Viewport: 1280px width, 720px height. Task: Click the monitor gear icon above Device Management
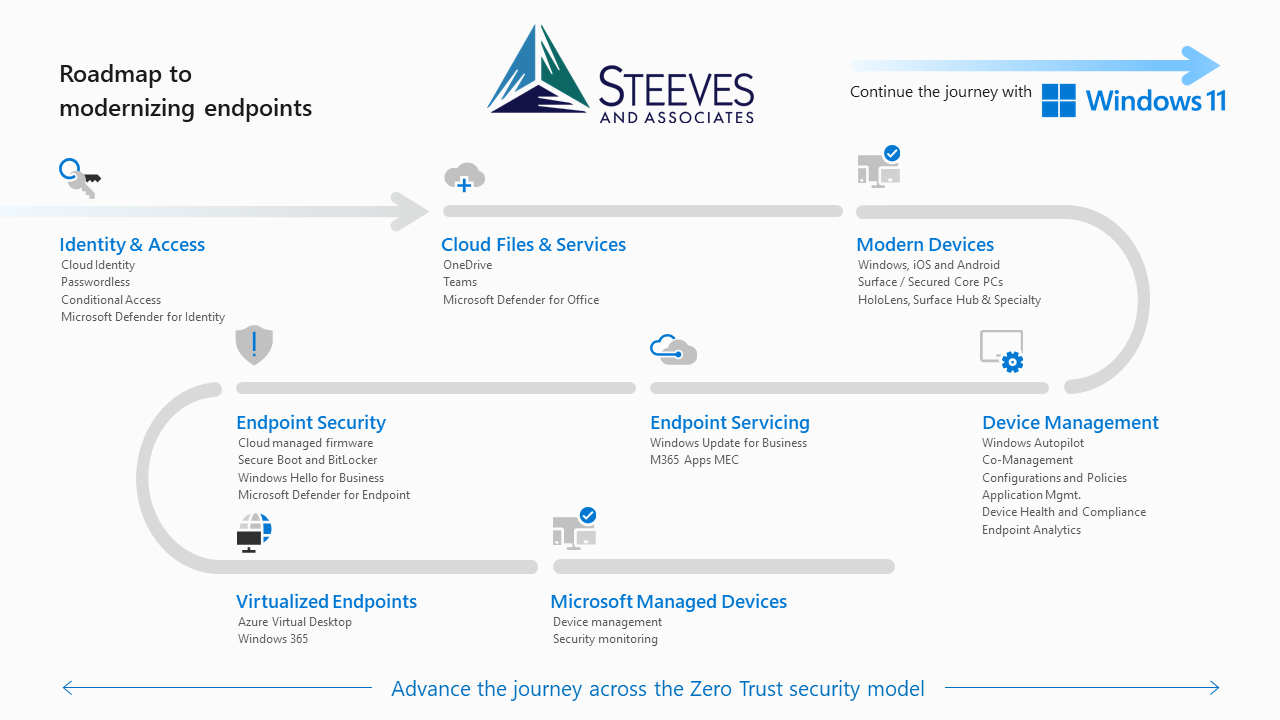pyautogui.click(x=1002, y=351)
